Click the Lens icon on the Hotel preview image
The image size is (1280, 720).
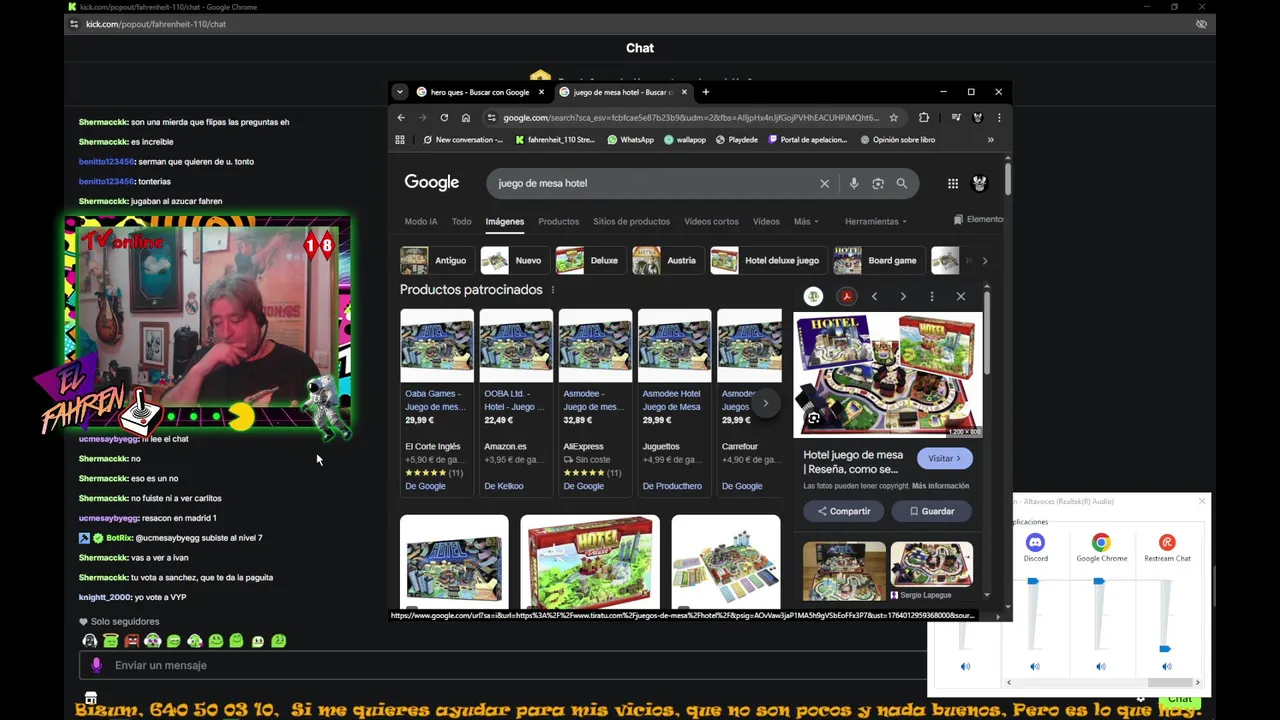point(814,418)
